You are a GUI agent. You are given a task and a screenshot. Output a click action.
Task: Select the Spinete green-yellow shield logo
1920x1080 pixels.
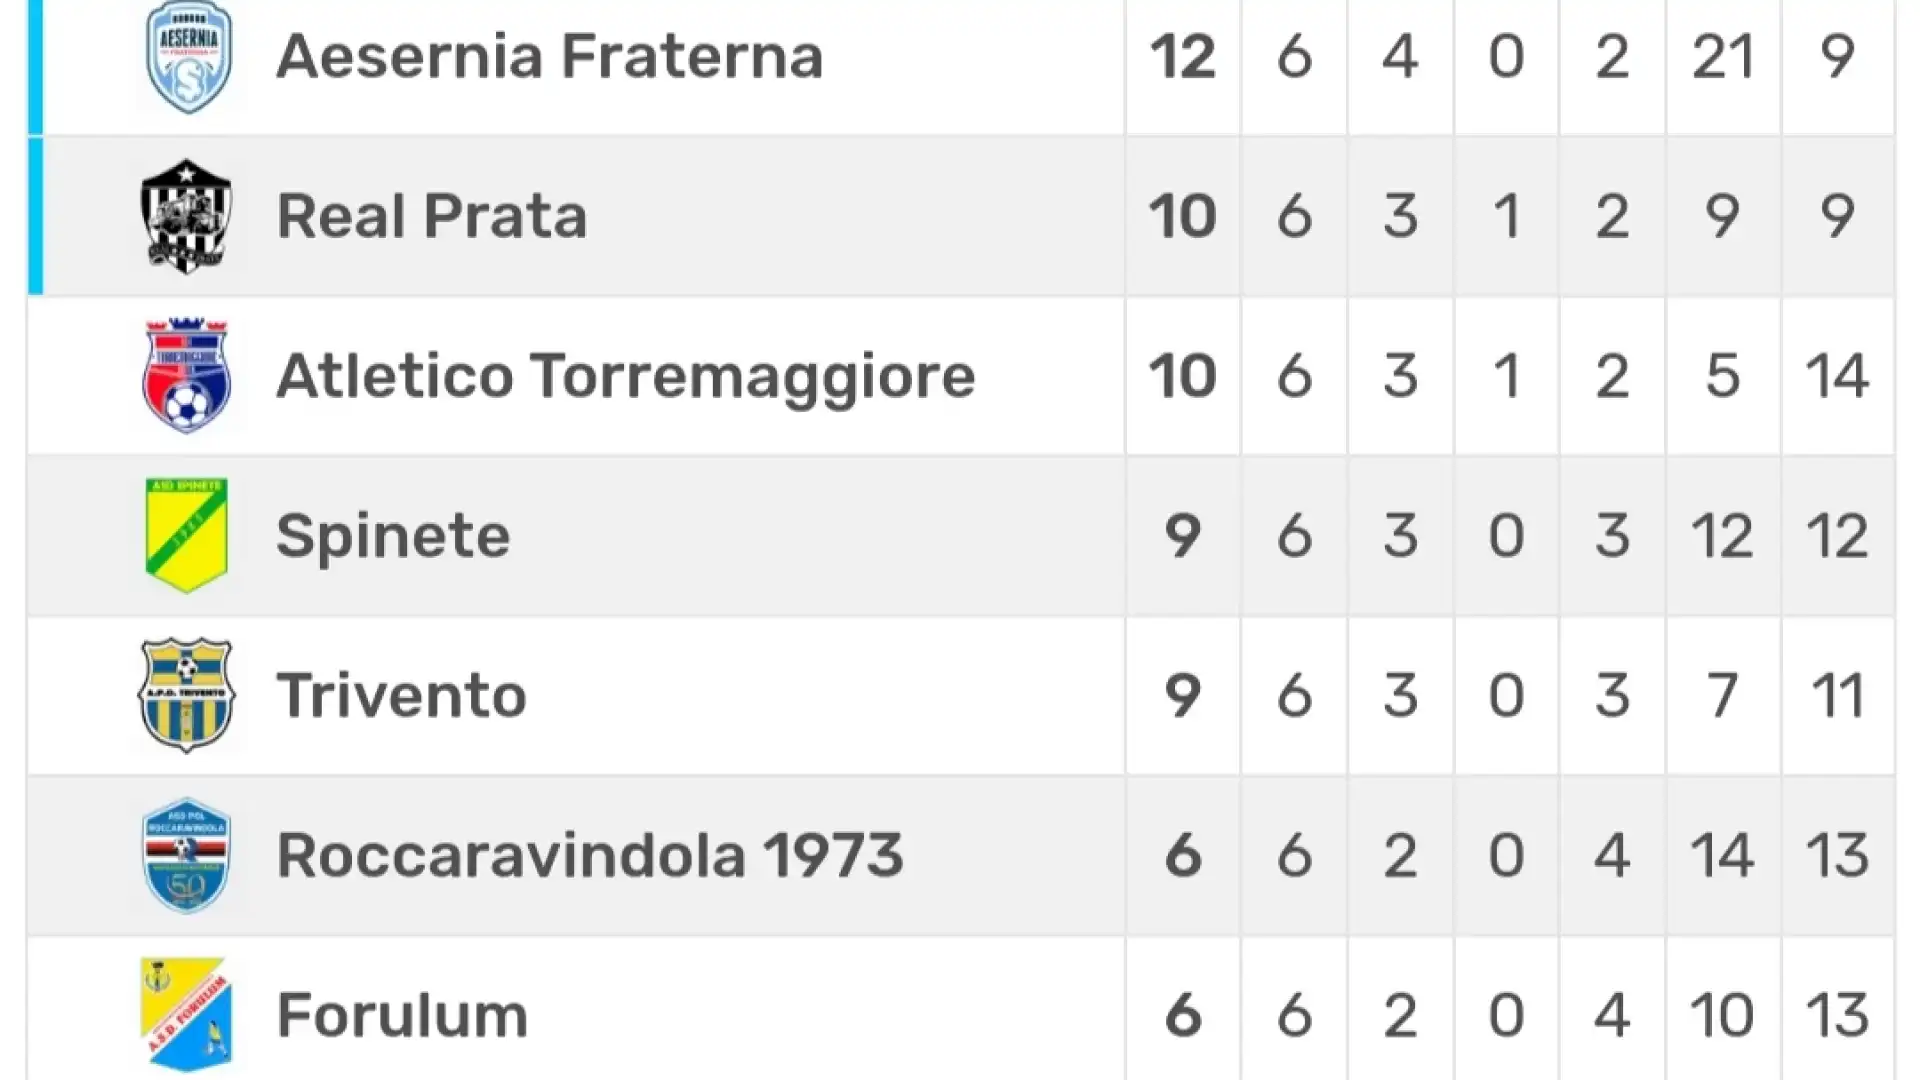tap(186, 535)
